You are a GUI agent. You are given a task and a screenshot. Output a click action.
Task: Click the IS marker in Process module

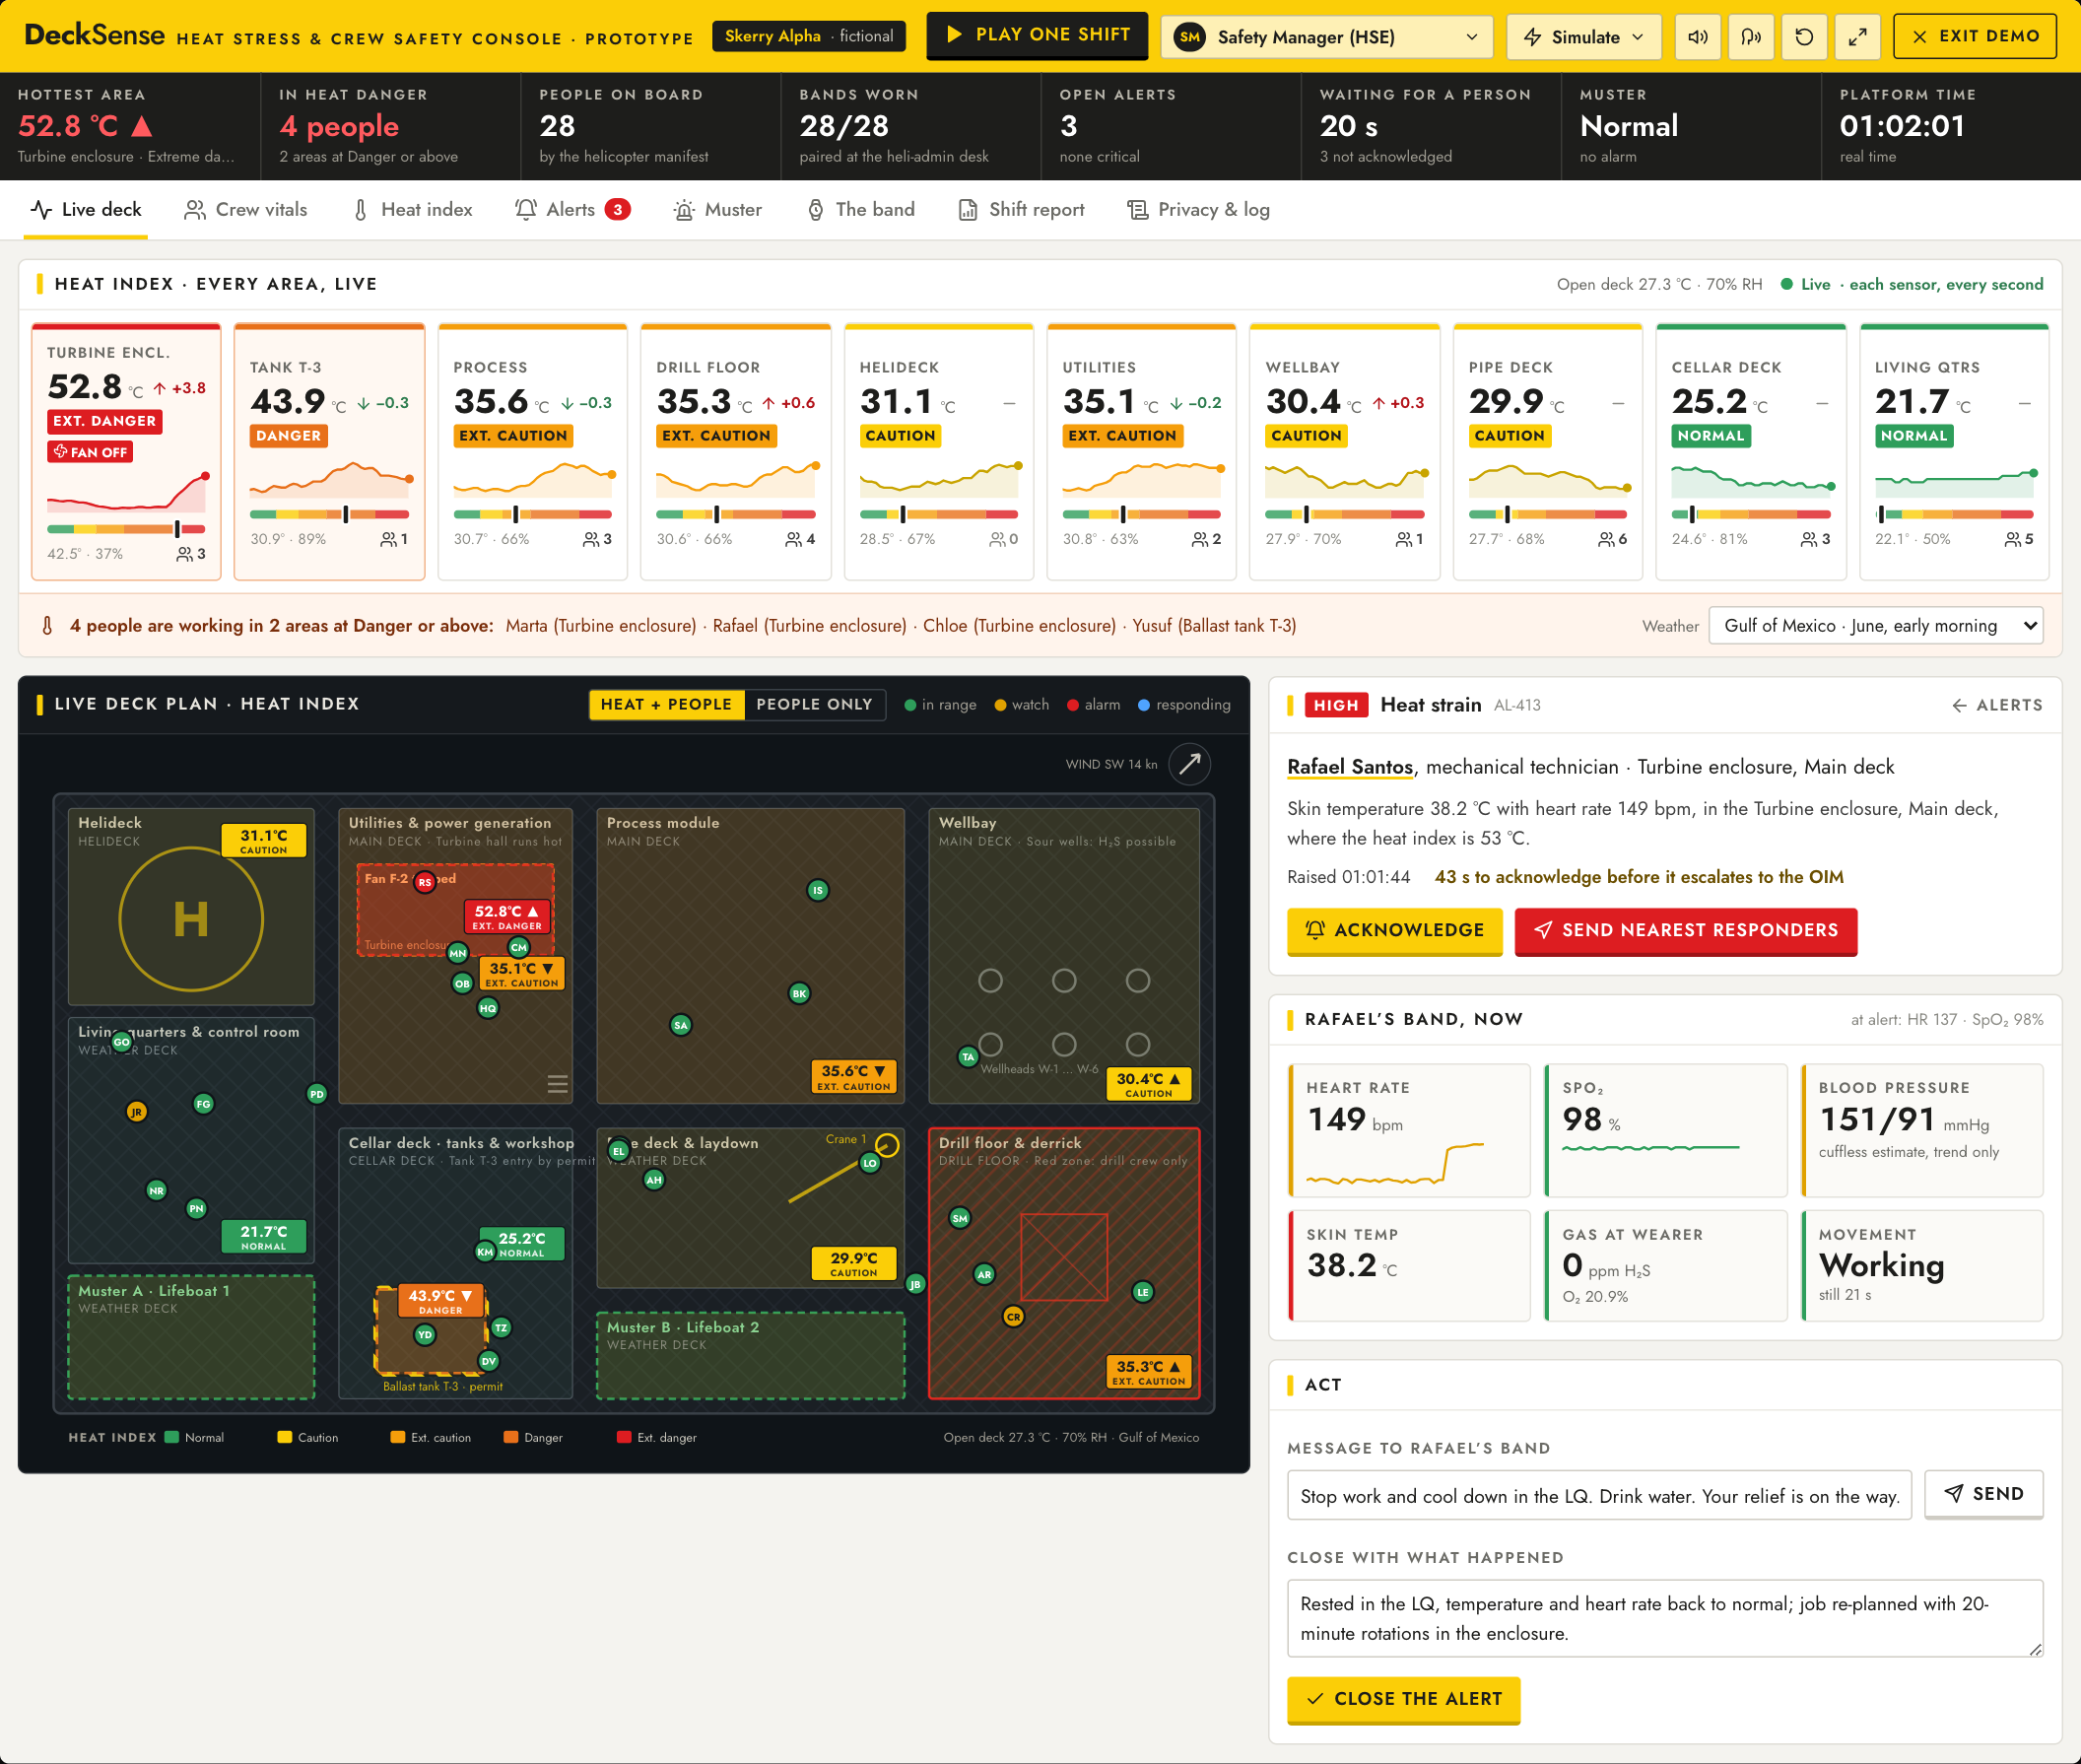pos(818,890)
